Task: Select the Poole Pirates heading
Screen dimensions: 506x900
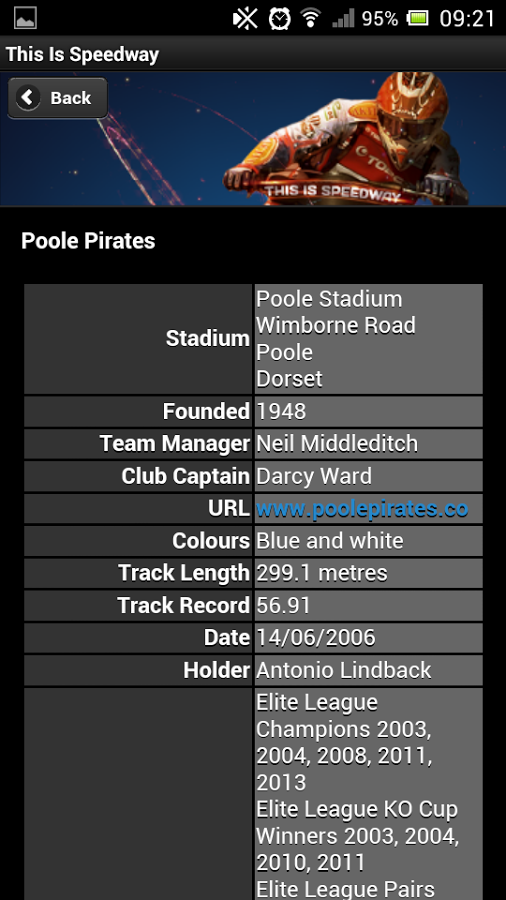Action: pos(88,241)
